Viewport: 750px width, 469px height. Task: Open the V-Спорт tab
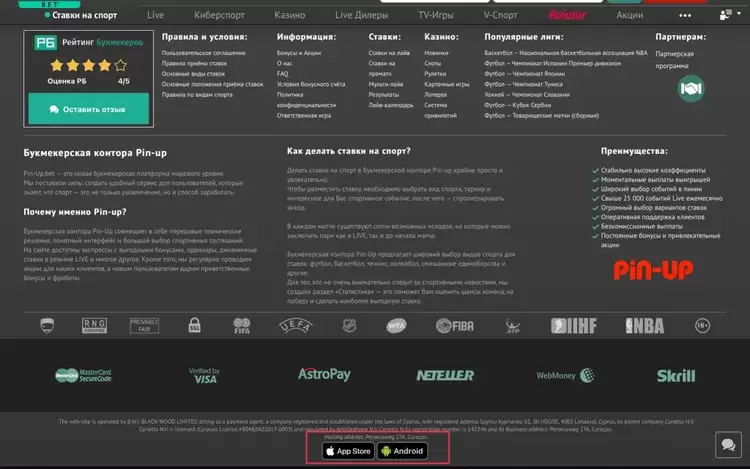point(500,15)
